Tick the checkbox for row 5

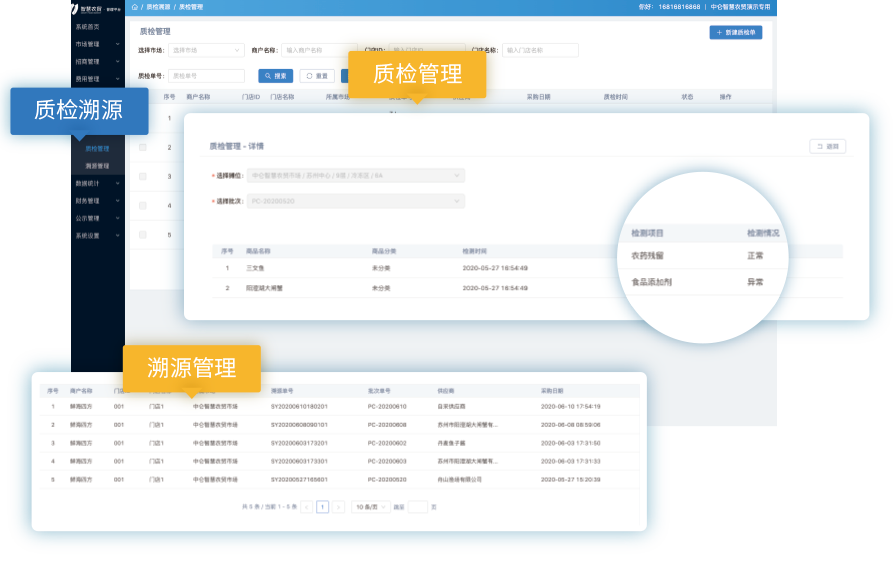pos(143,235)
